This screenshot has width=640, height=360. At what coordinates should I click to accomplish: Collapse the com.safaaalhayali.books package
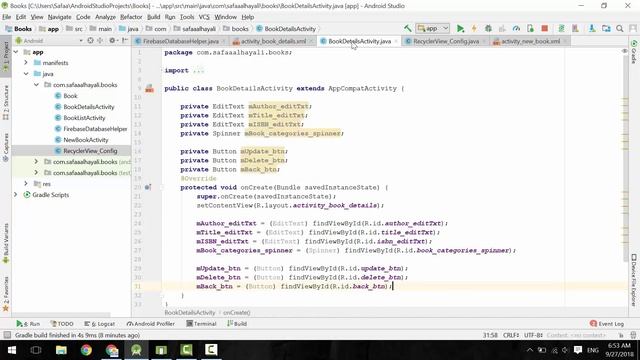(36, 85)
